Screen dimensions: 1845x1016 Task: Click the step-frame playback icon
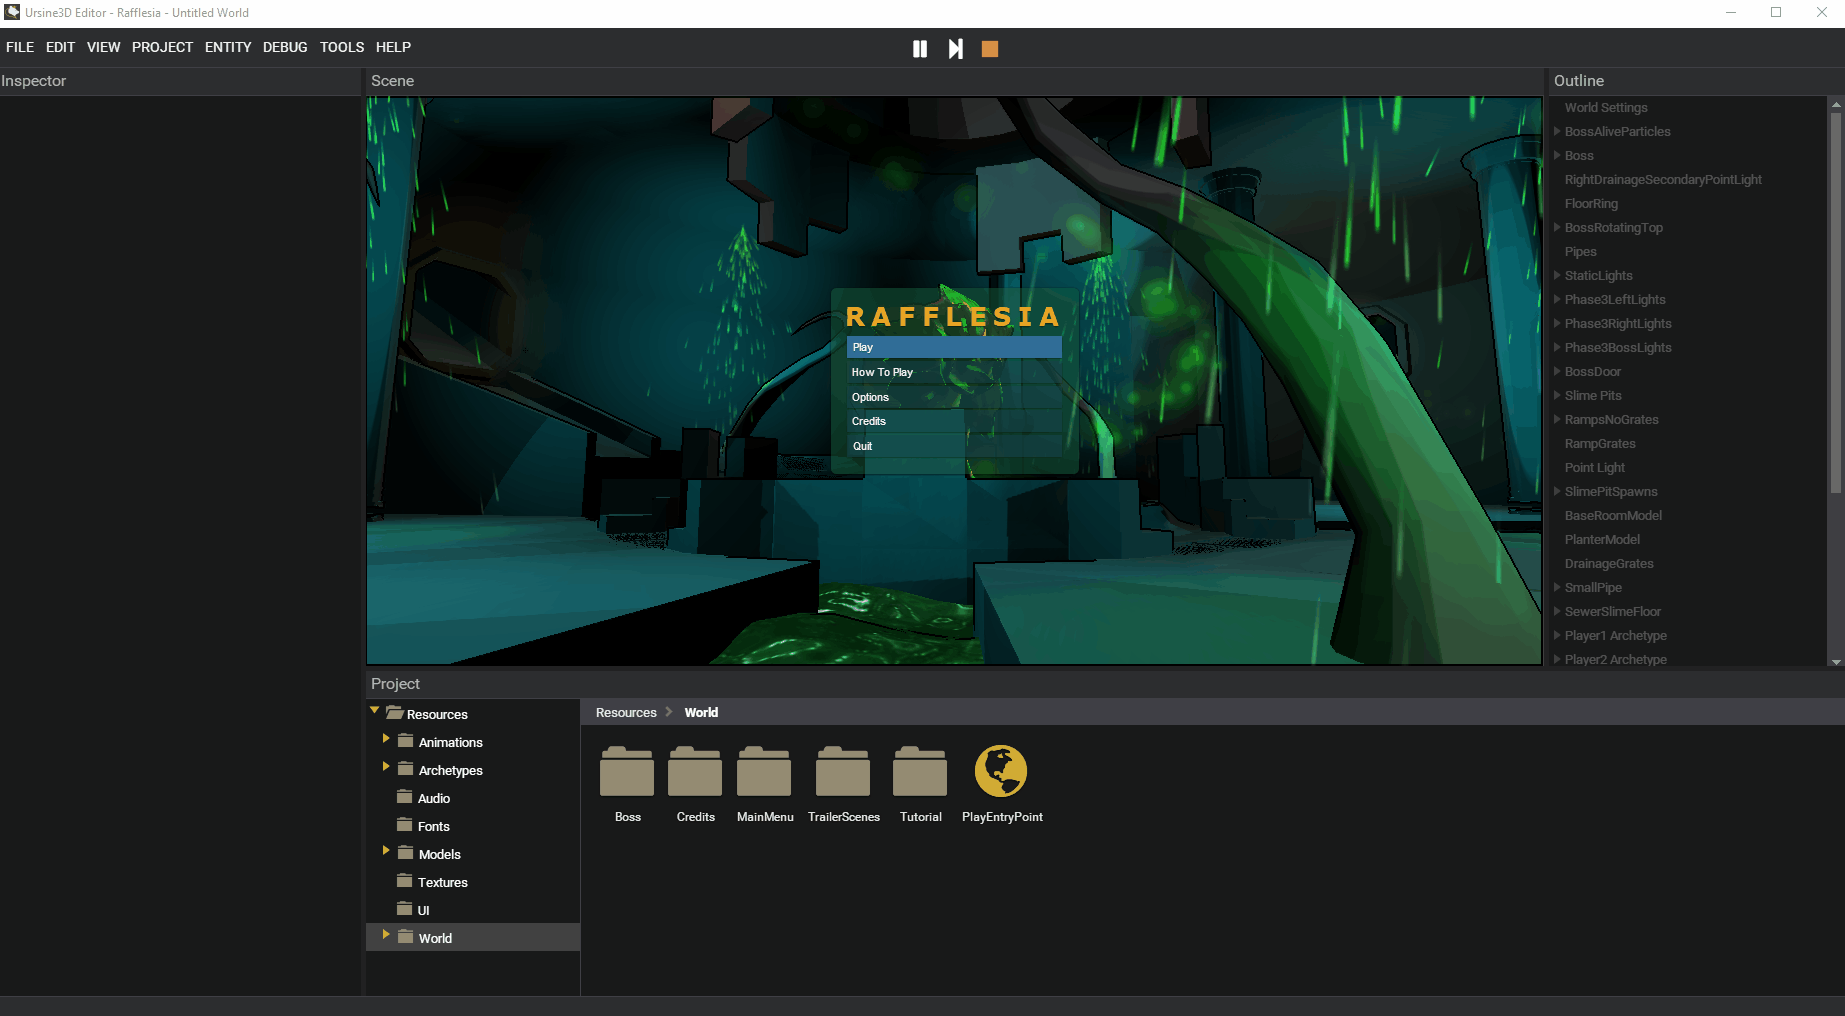954,48
